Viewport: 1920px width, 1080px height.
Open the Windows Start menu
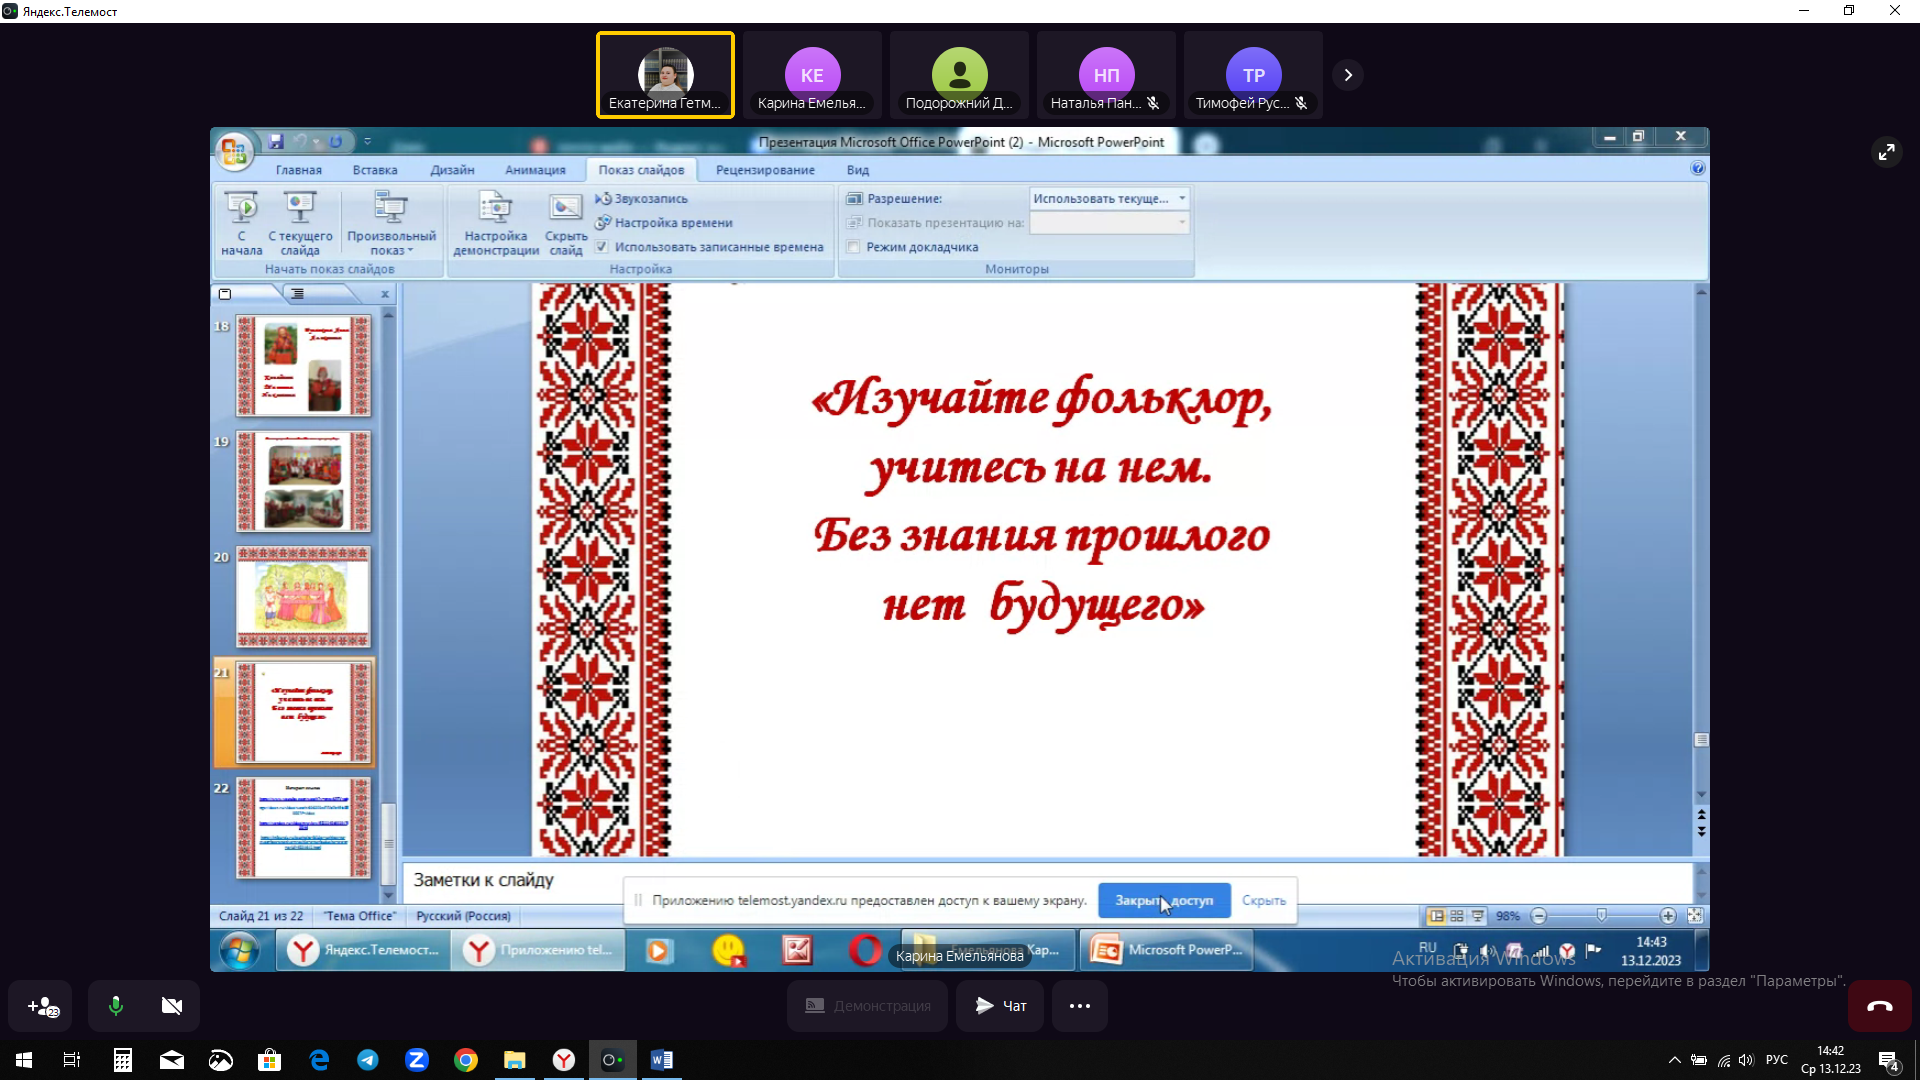(x=24, y=1060)
